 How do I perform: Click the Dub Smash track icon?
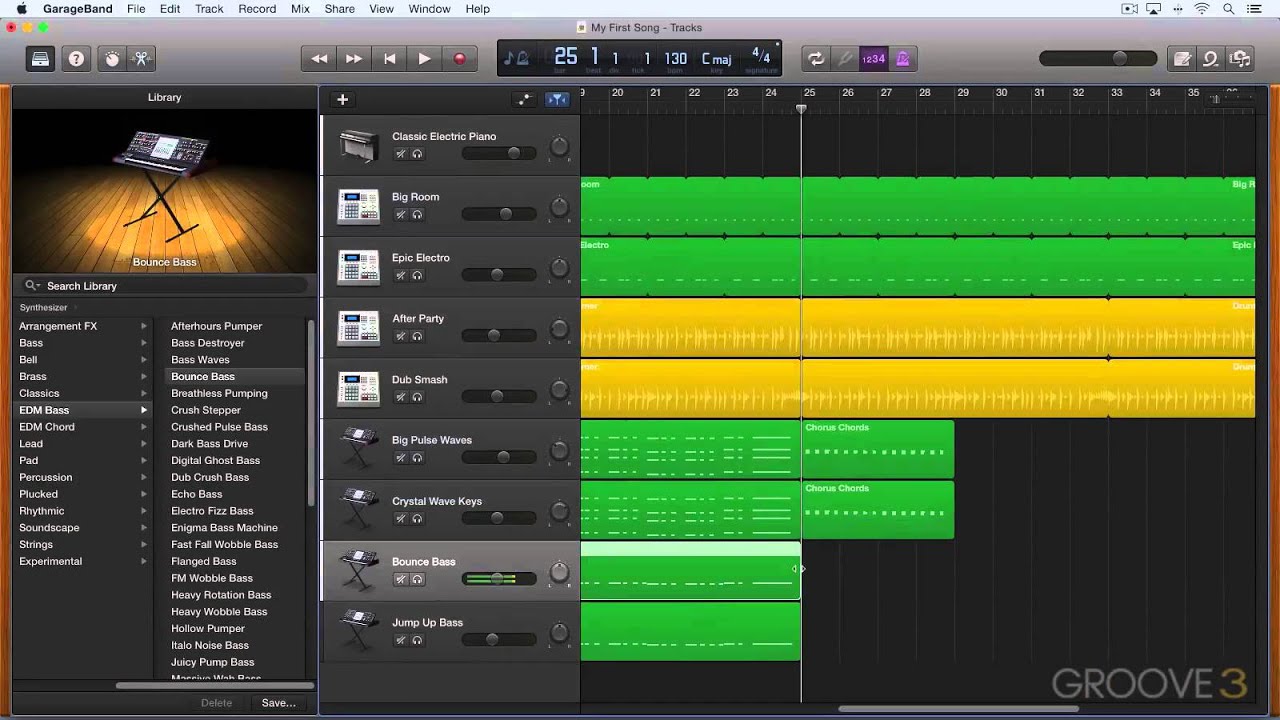[x=358, y=388]
